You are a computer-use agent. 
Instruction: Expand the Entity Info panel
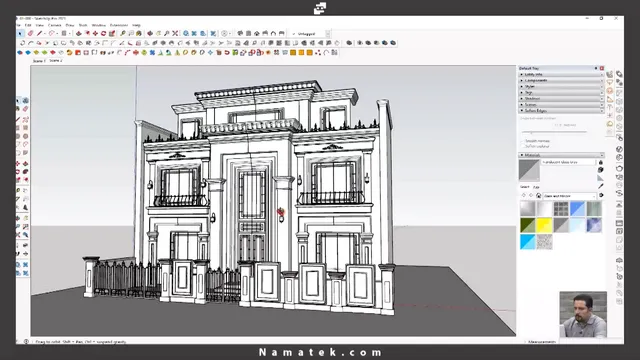(x=562, y=75)
